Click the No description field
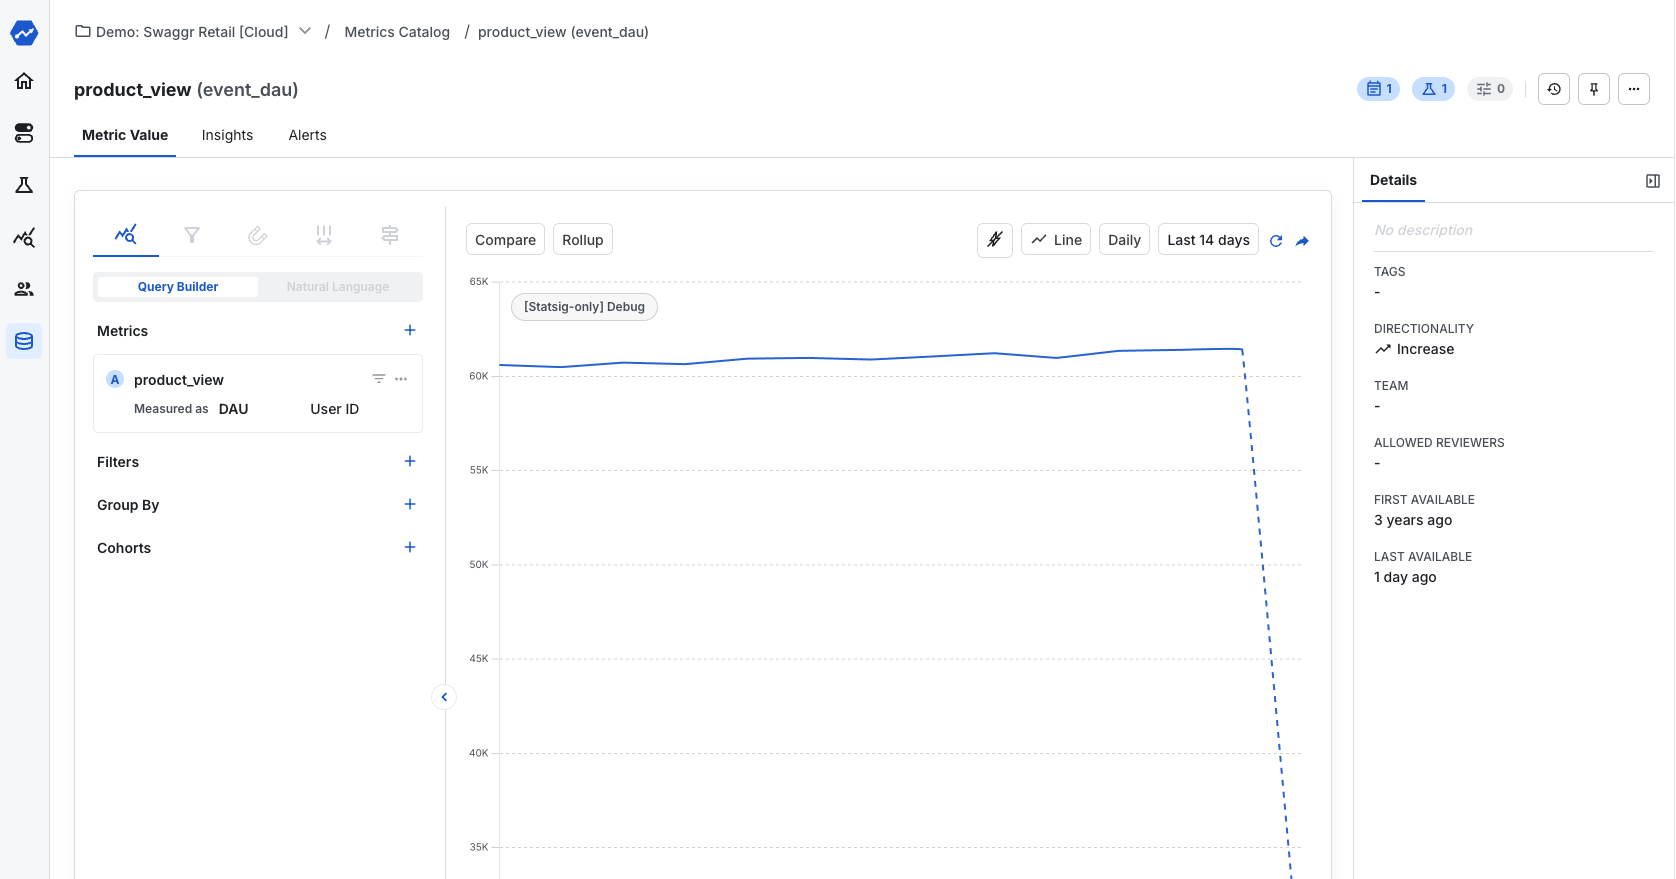 pos(1514,230)
